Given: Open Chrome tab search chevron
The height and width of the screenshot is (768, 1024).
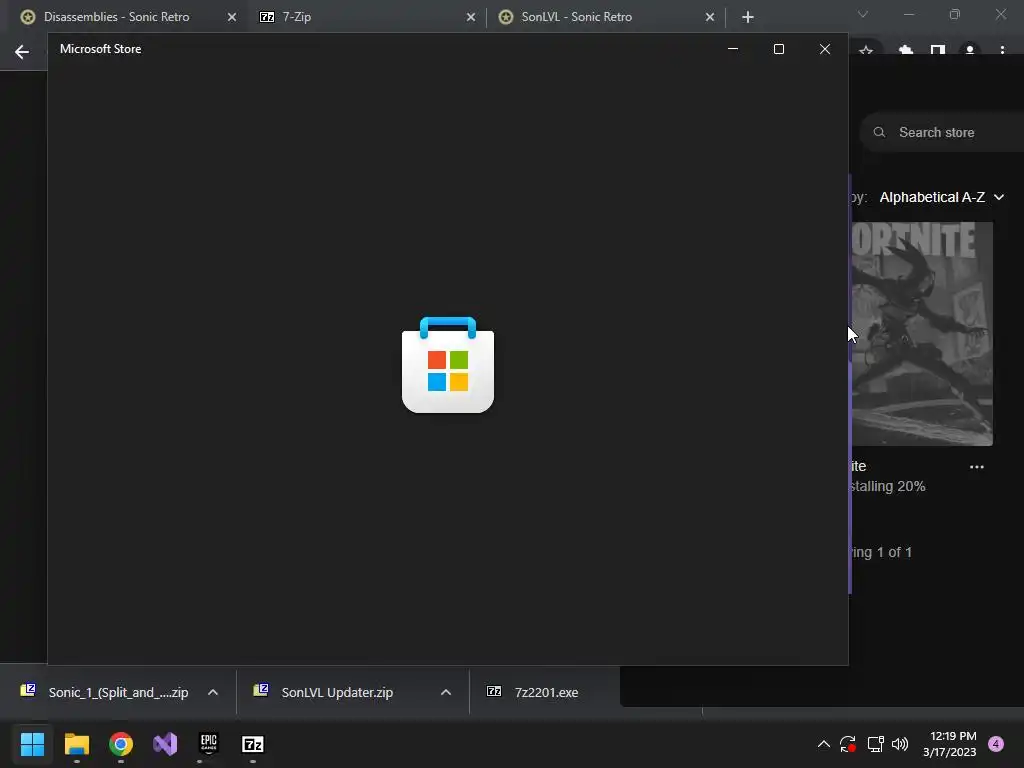Looking at the screenshot, I should pos(863,14).
